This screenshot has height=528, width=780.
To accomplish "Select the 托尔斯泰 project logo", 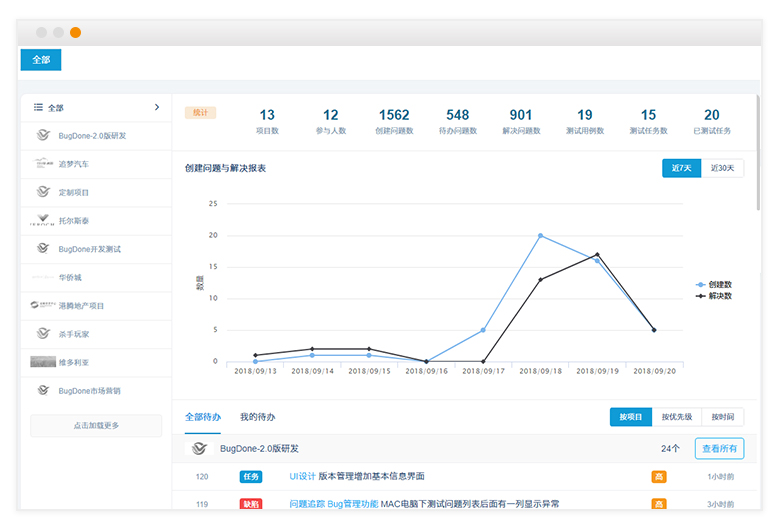I will tap(43, 220).
